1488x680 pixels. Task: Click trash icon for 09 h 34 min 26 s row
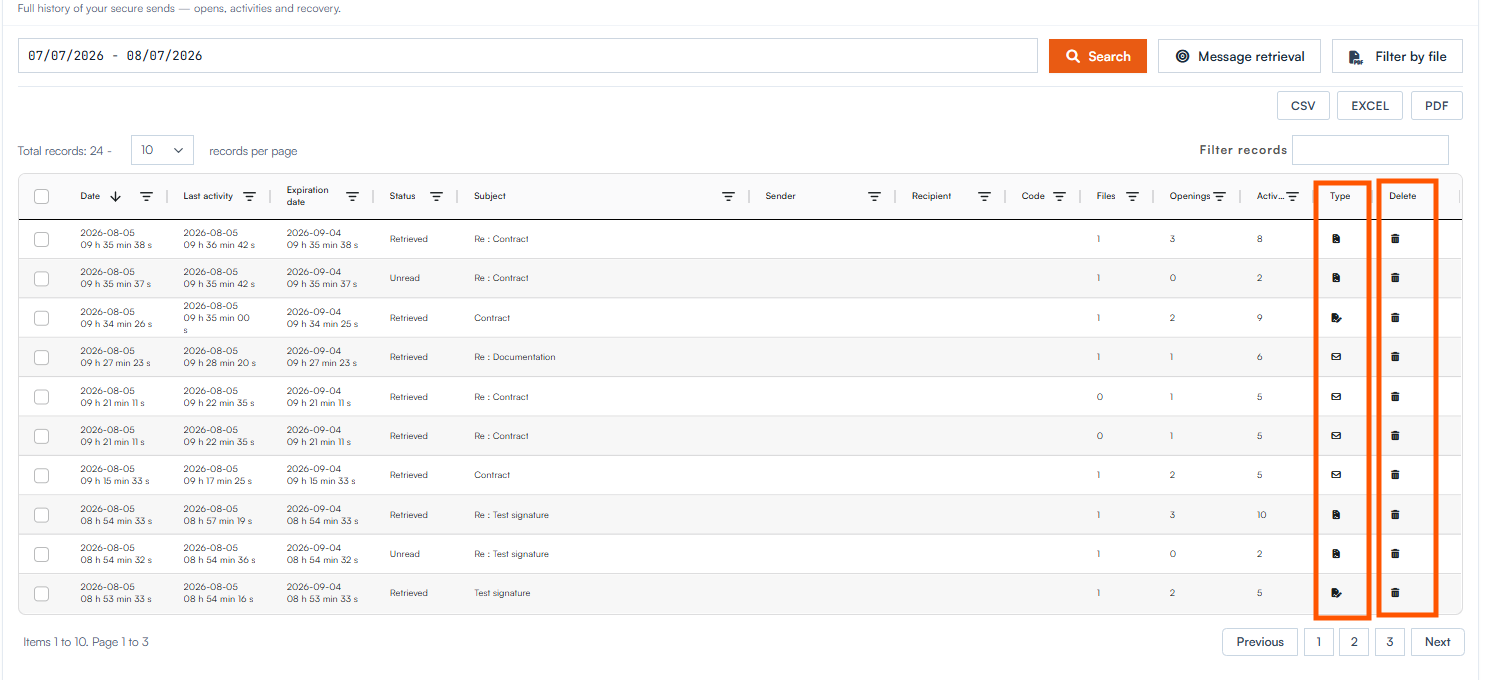point(1395,318)
